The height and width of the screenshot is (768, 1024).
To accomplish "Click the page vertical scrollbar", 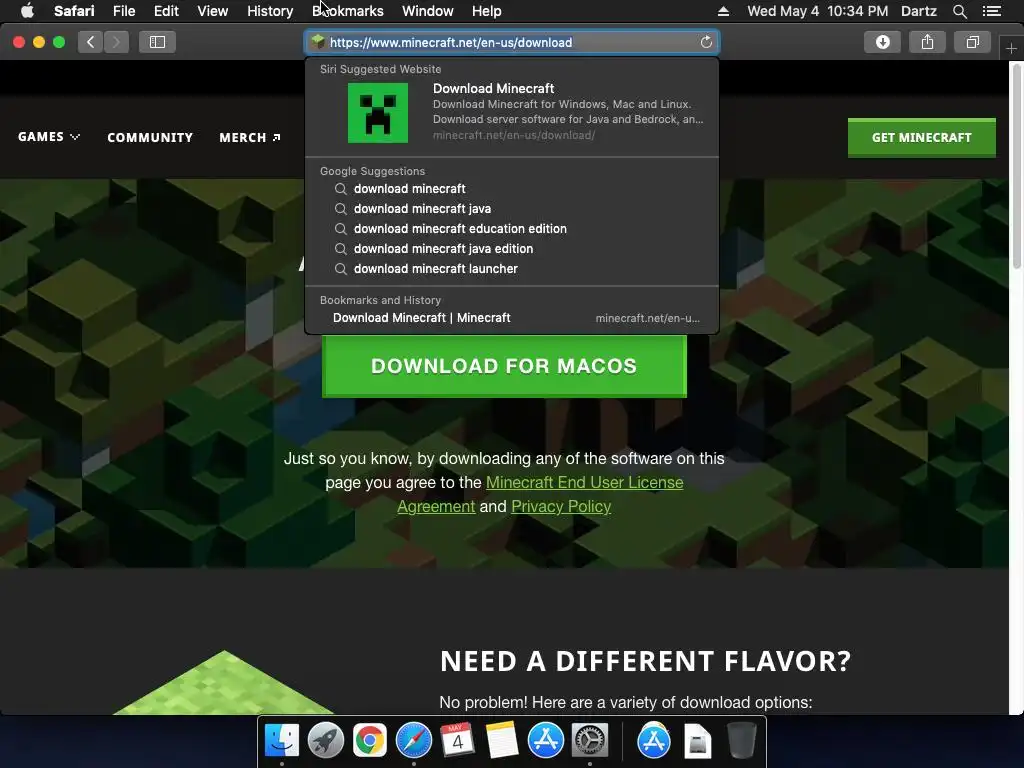I will point(1016,167).
